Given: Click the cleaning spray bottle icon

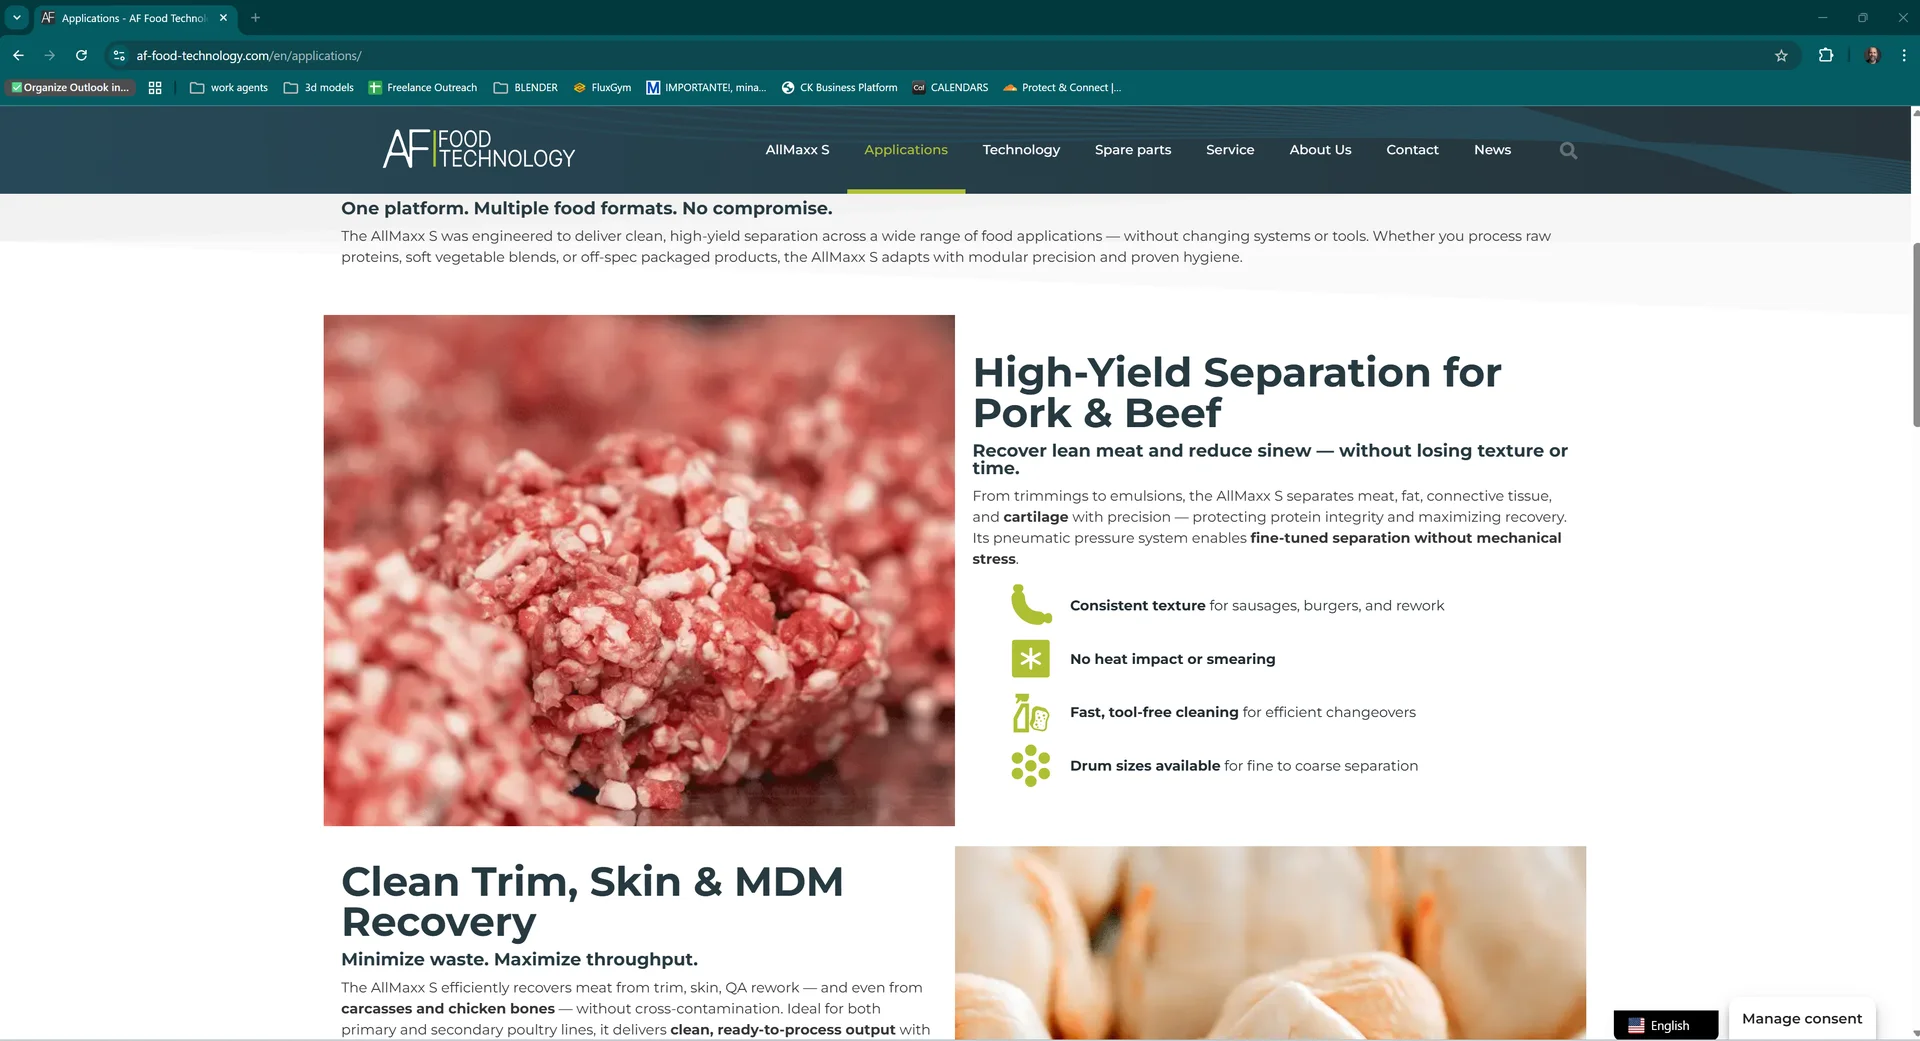Looking at the screenshot, I should (1031, 713).
